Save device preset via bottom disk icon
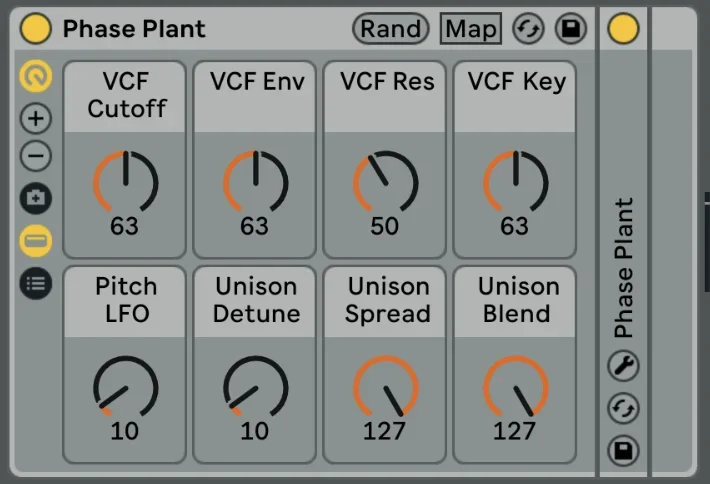 point(623,451)
